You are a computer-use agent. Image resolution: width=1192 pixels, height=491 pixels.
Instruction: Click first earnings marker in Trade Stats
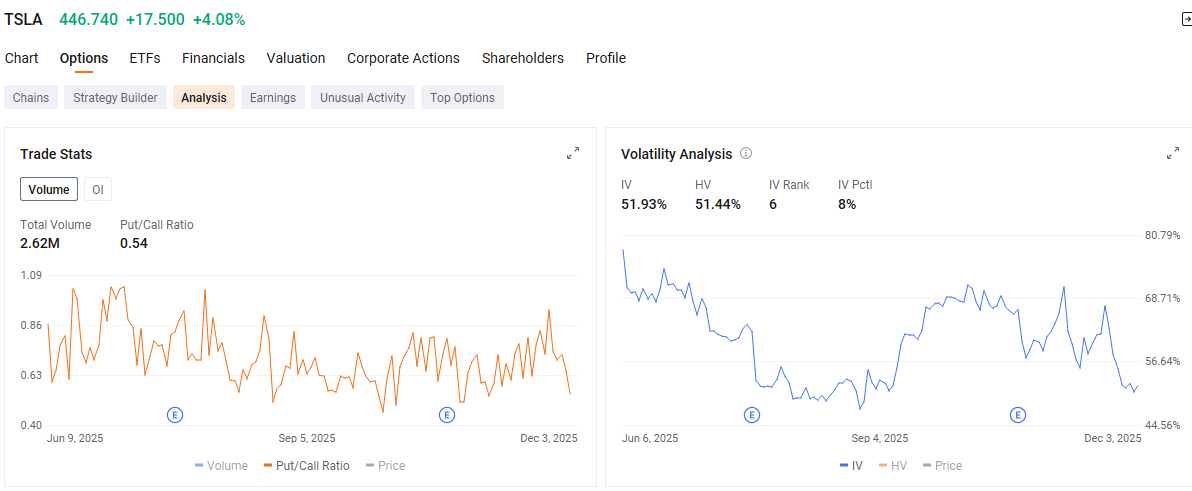click(175, 414)
